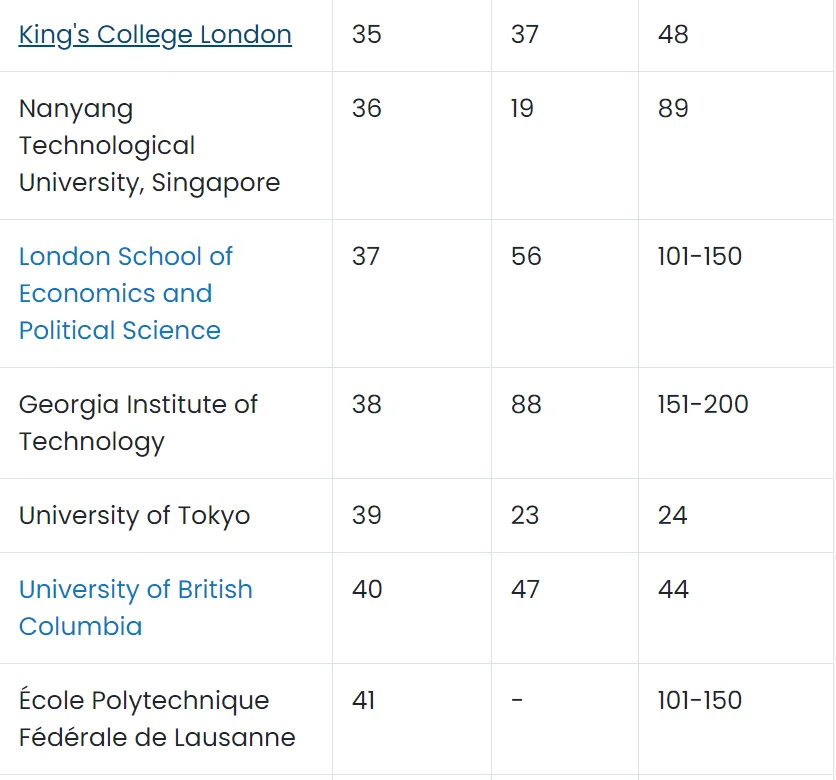Click the 24 value in Tokyo row
Image resolution: width=836 pixels, height=780 pixels.
(673, 515)
